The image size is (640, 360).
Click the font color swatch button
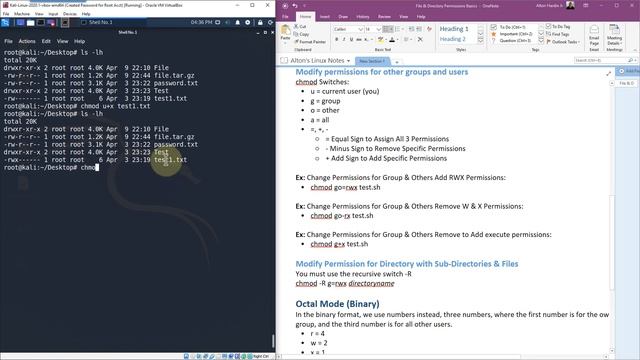point(392,40)
